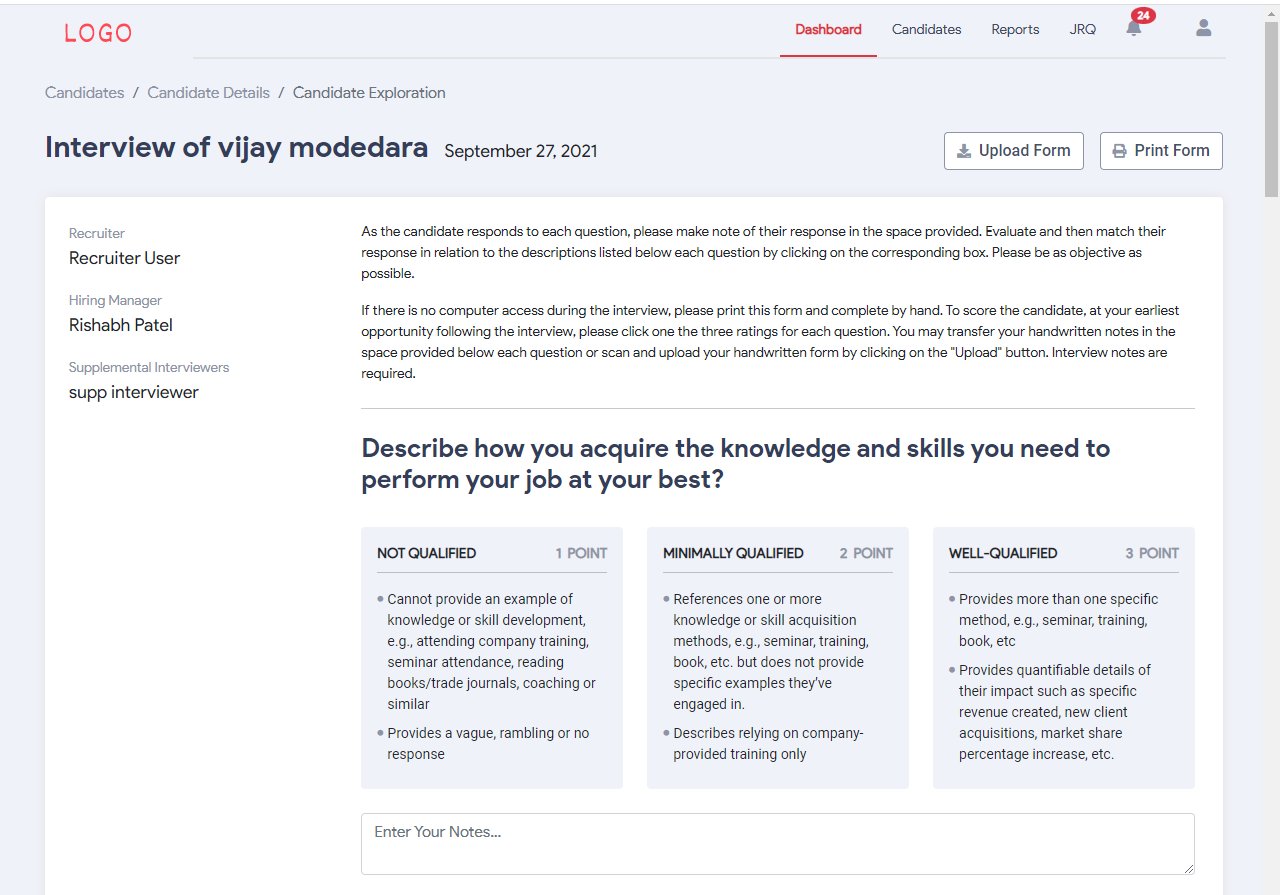Click the printer icon in Print Form
This screenshot has height=895, width=1280.
pyautogui.click(x=1120, y=151)
